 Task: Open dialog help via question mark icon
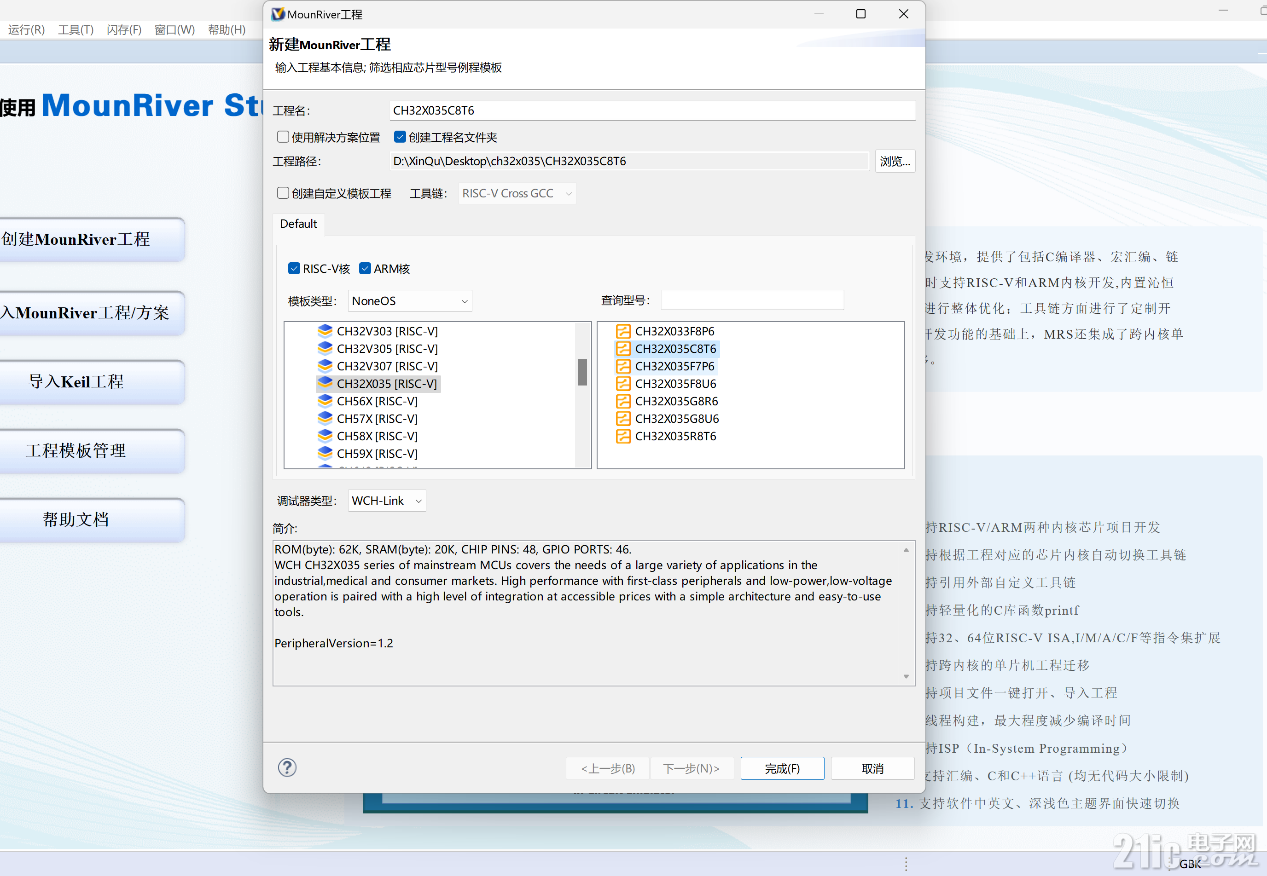pos(287,767)
